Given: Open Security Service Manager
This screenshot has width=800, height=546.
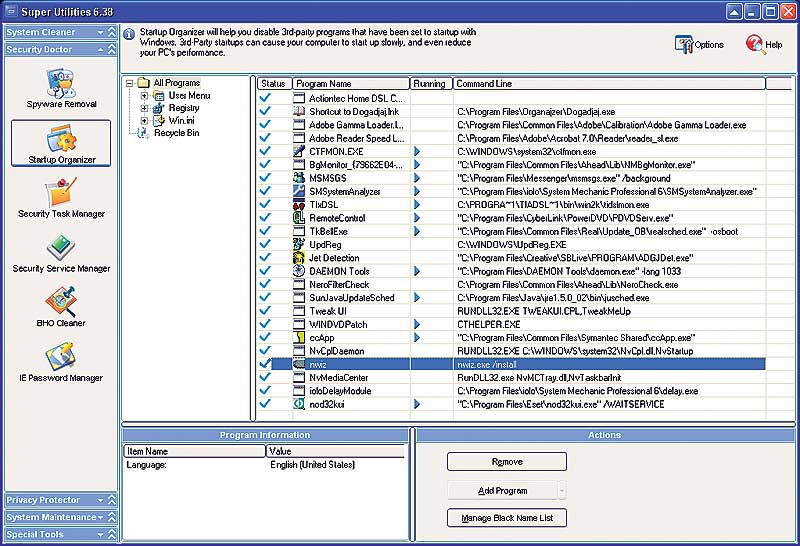Looking at the screenshot, I should (61, 253).
